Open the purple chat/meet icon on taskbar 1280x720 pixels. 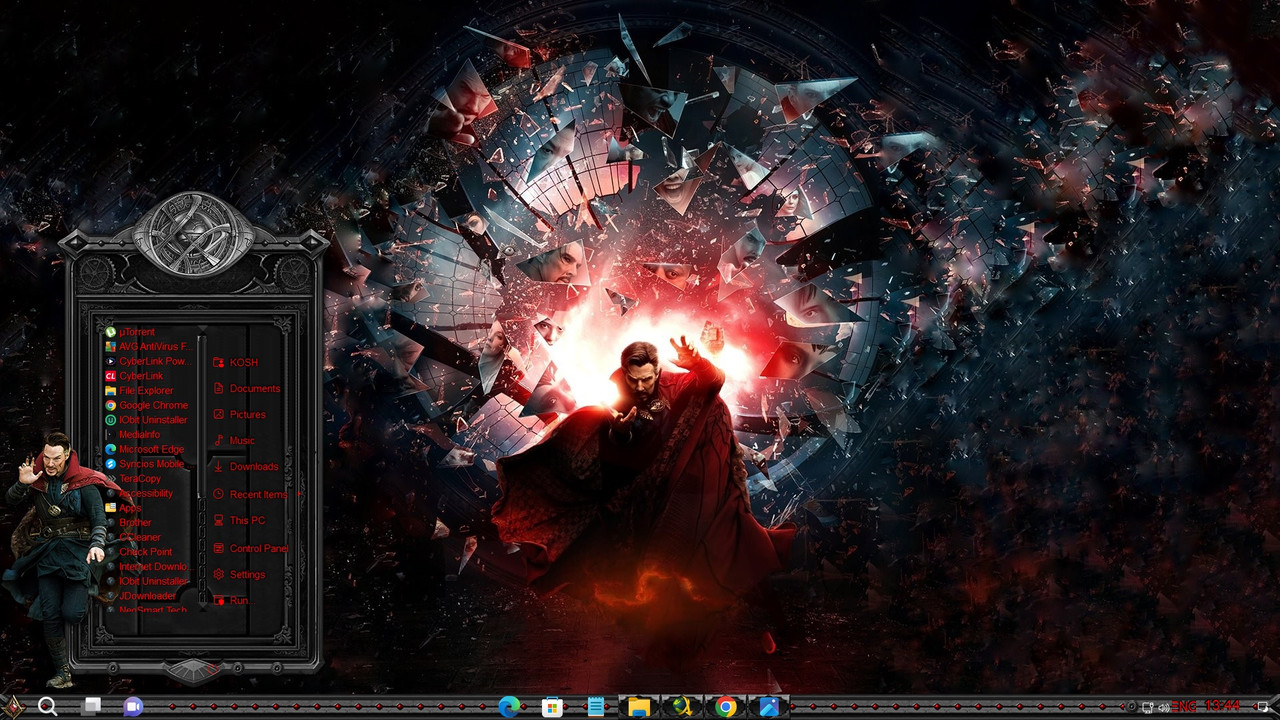[x=133, y=707]
